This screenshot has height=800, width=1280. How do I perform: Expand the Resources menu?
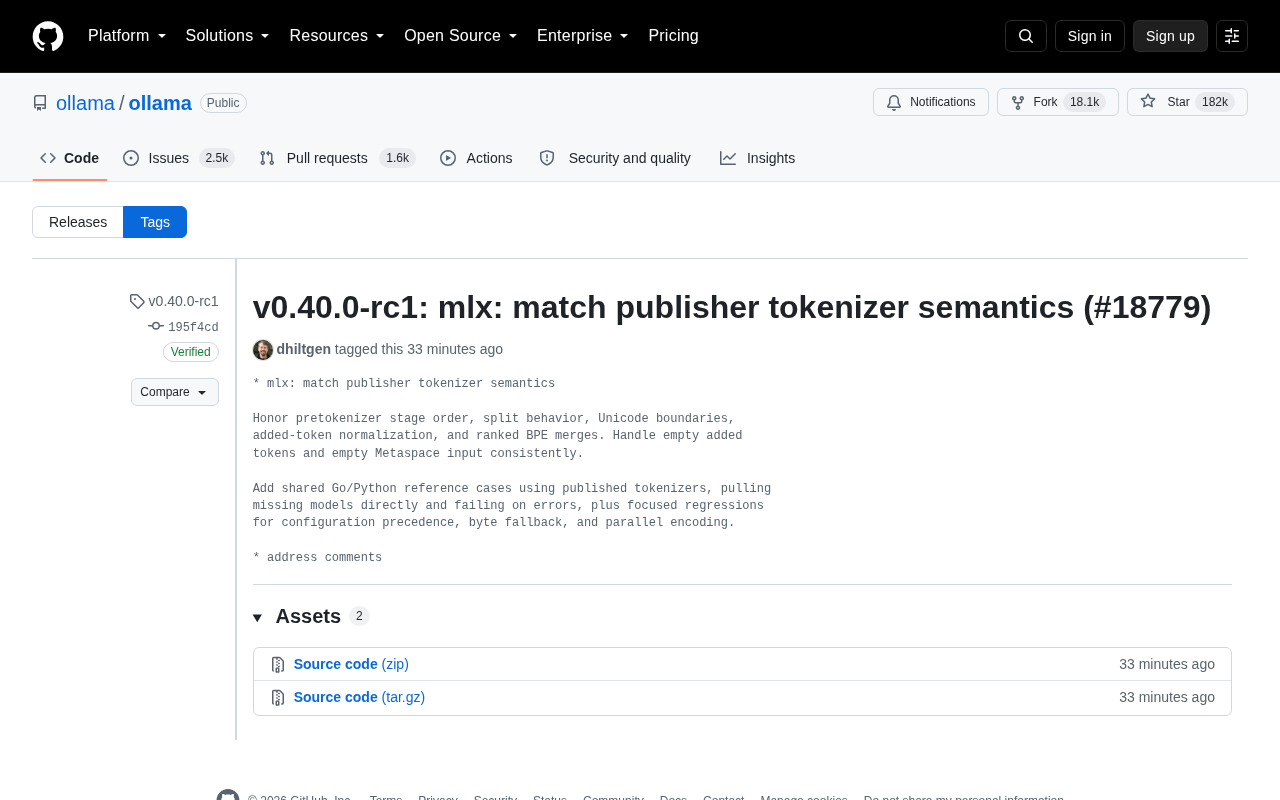tap(337, 36)
